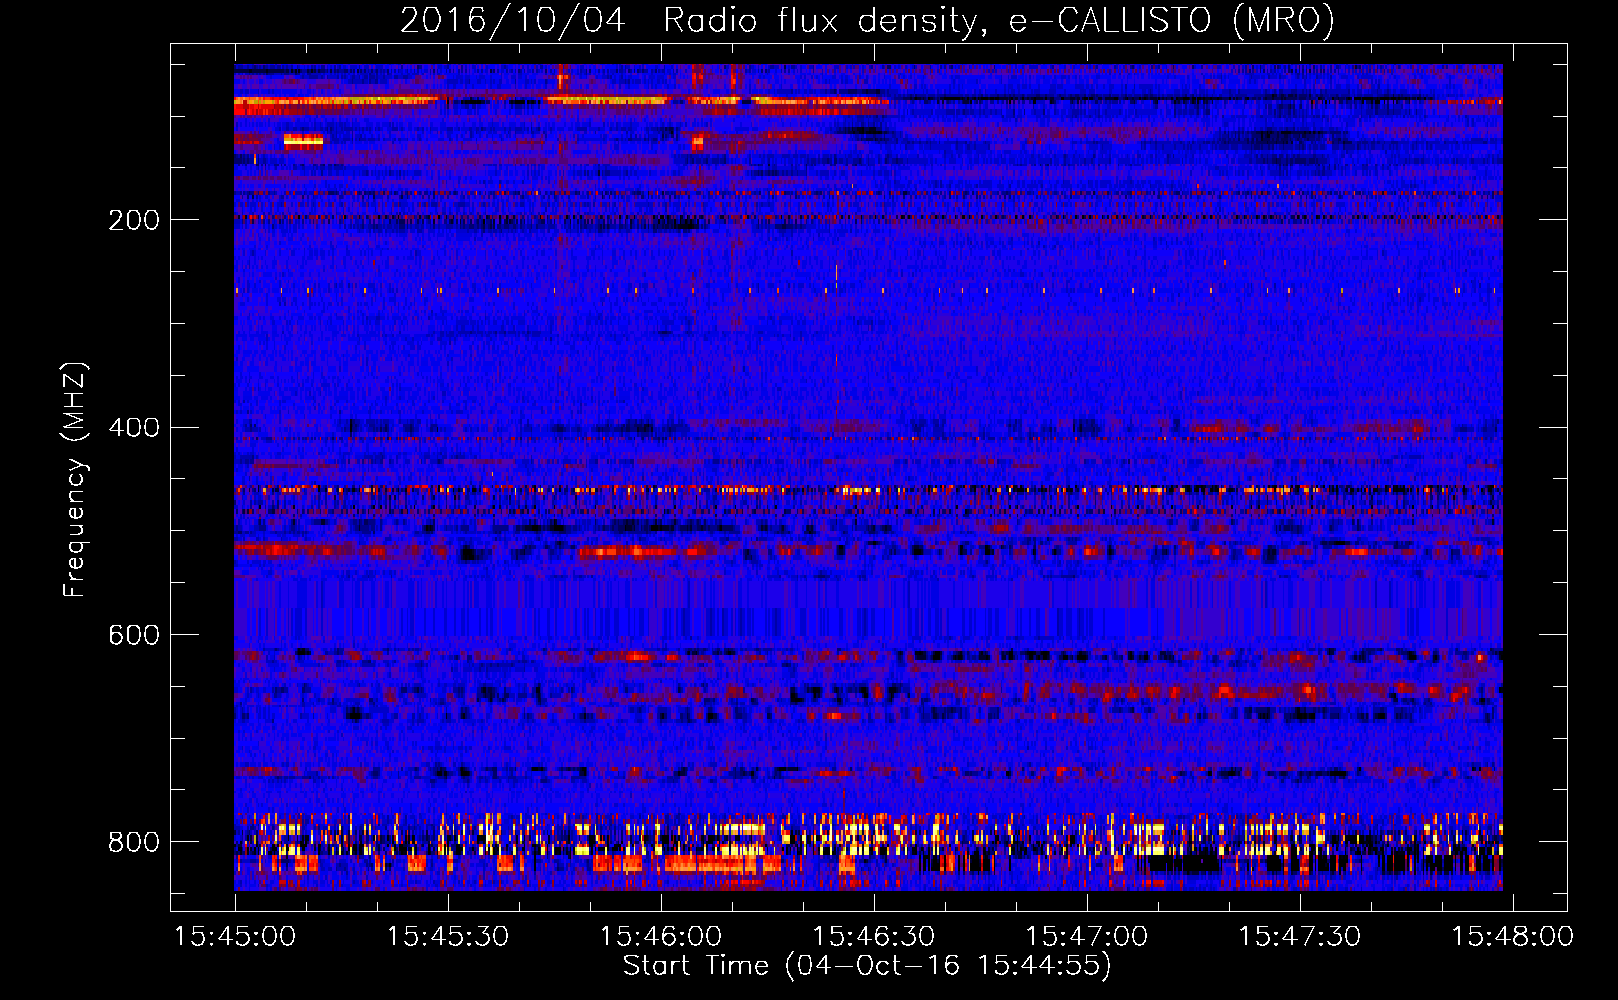This screenshot has width=1618, height=1000.
Task: Click the '15:47:00' time tick label
Action: point(1087,937)
